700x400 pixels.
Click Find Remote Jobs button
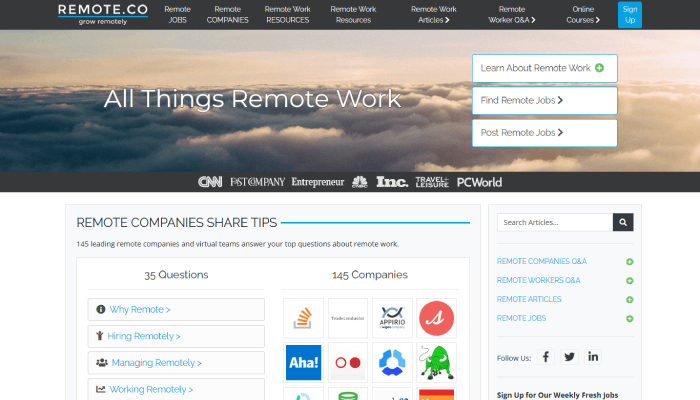point(545,100)
